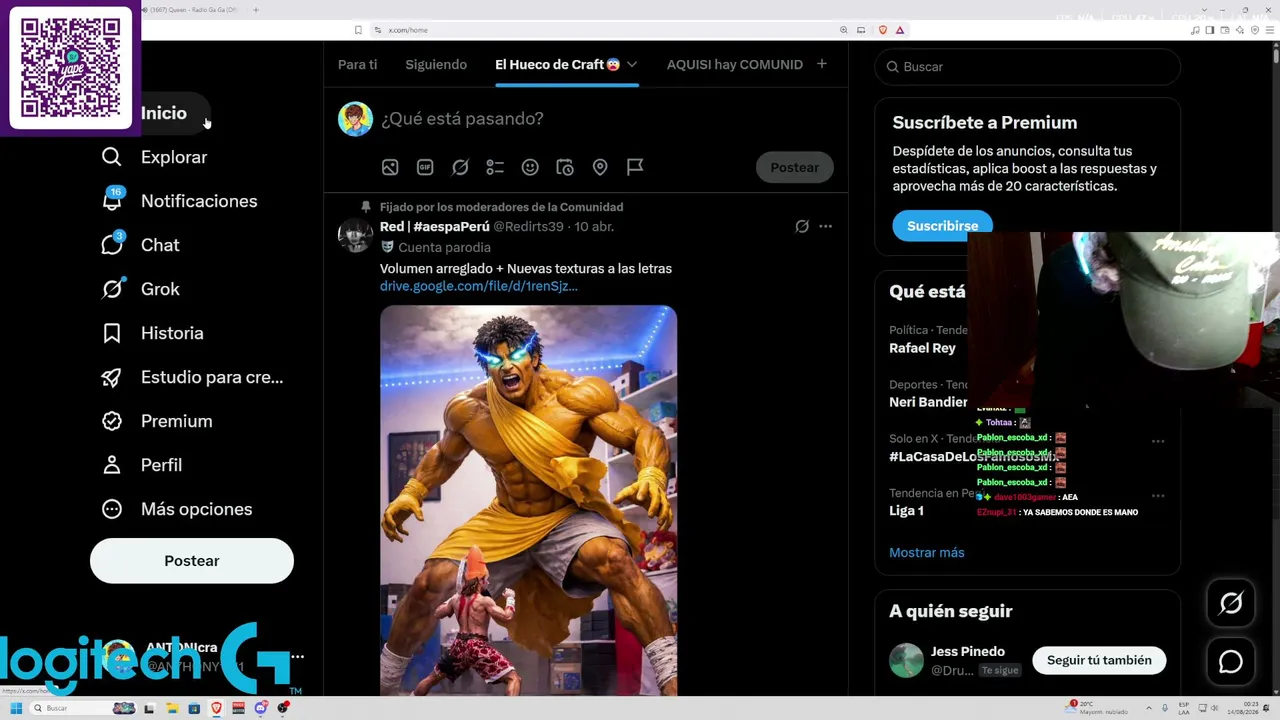Open Jess Pinedo's profile avatar
Image resolution: width=1280 pixels, height=720 pixels.
907,660
